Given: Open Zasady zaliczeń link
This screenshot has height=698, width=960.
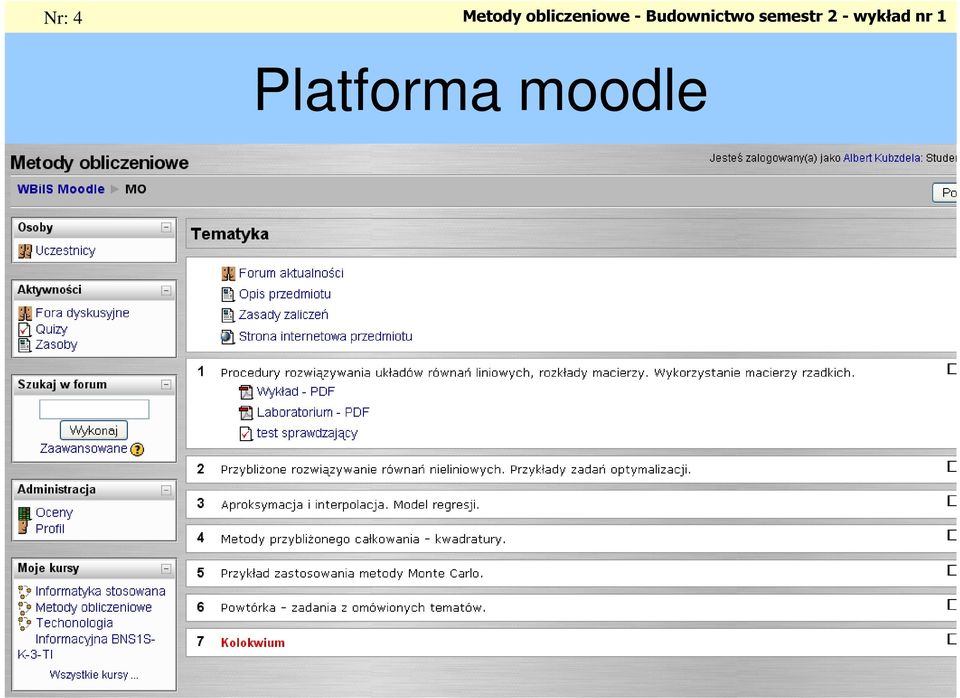Looking at the screenshot, I should 283,315.
